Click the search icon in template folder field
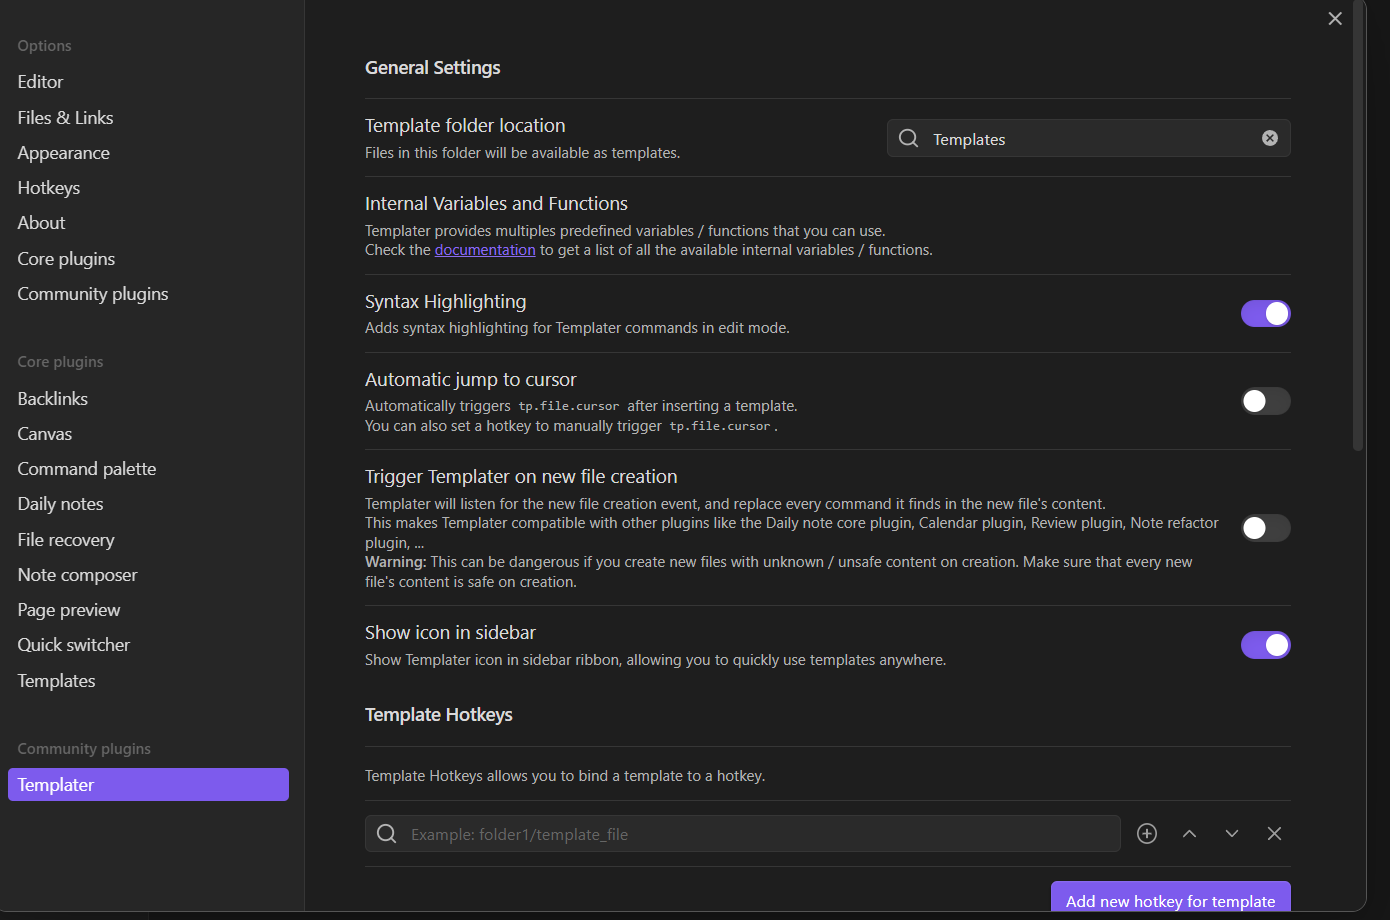 [x=908, y=138]
